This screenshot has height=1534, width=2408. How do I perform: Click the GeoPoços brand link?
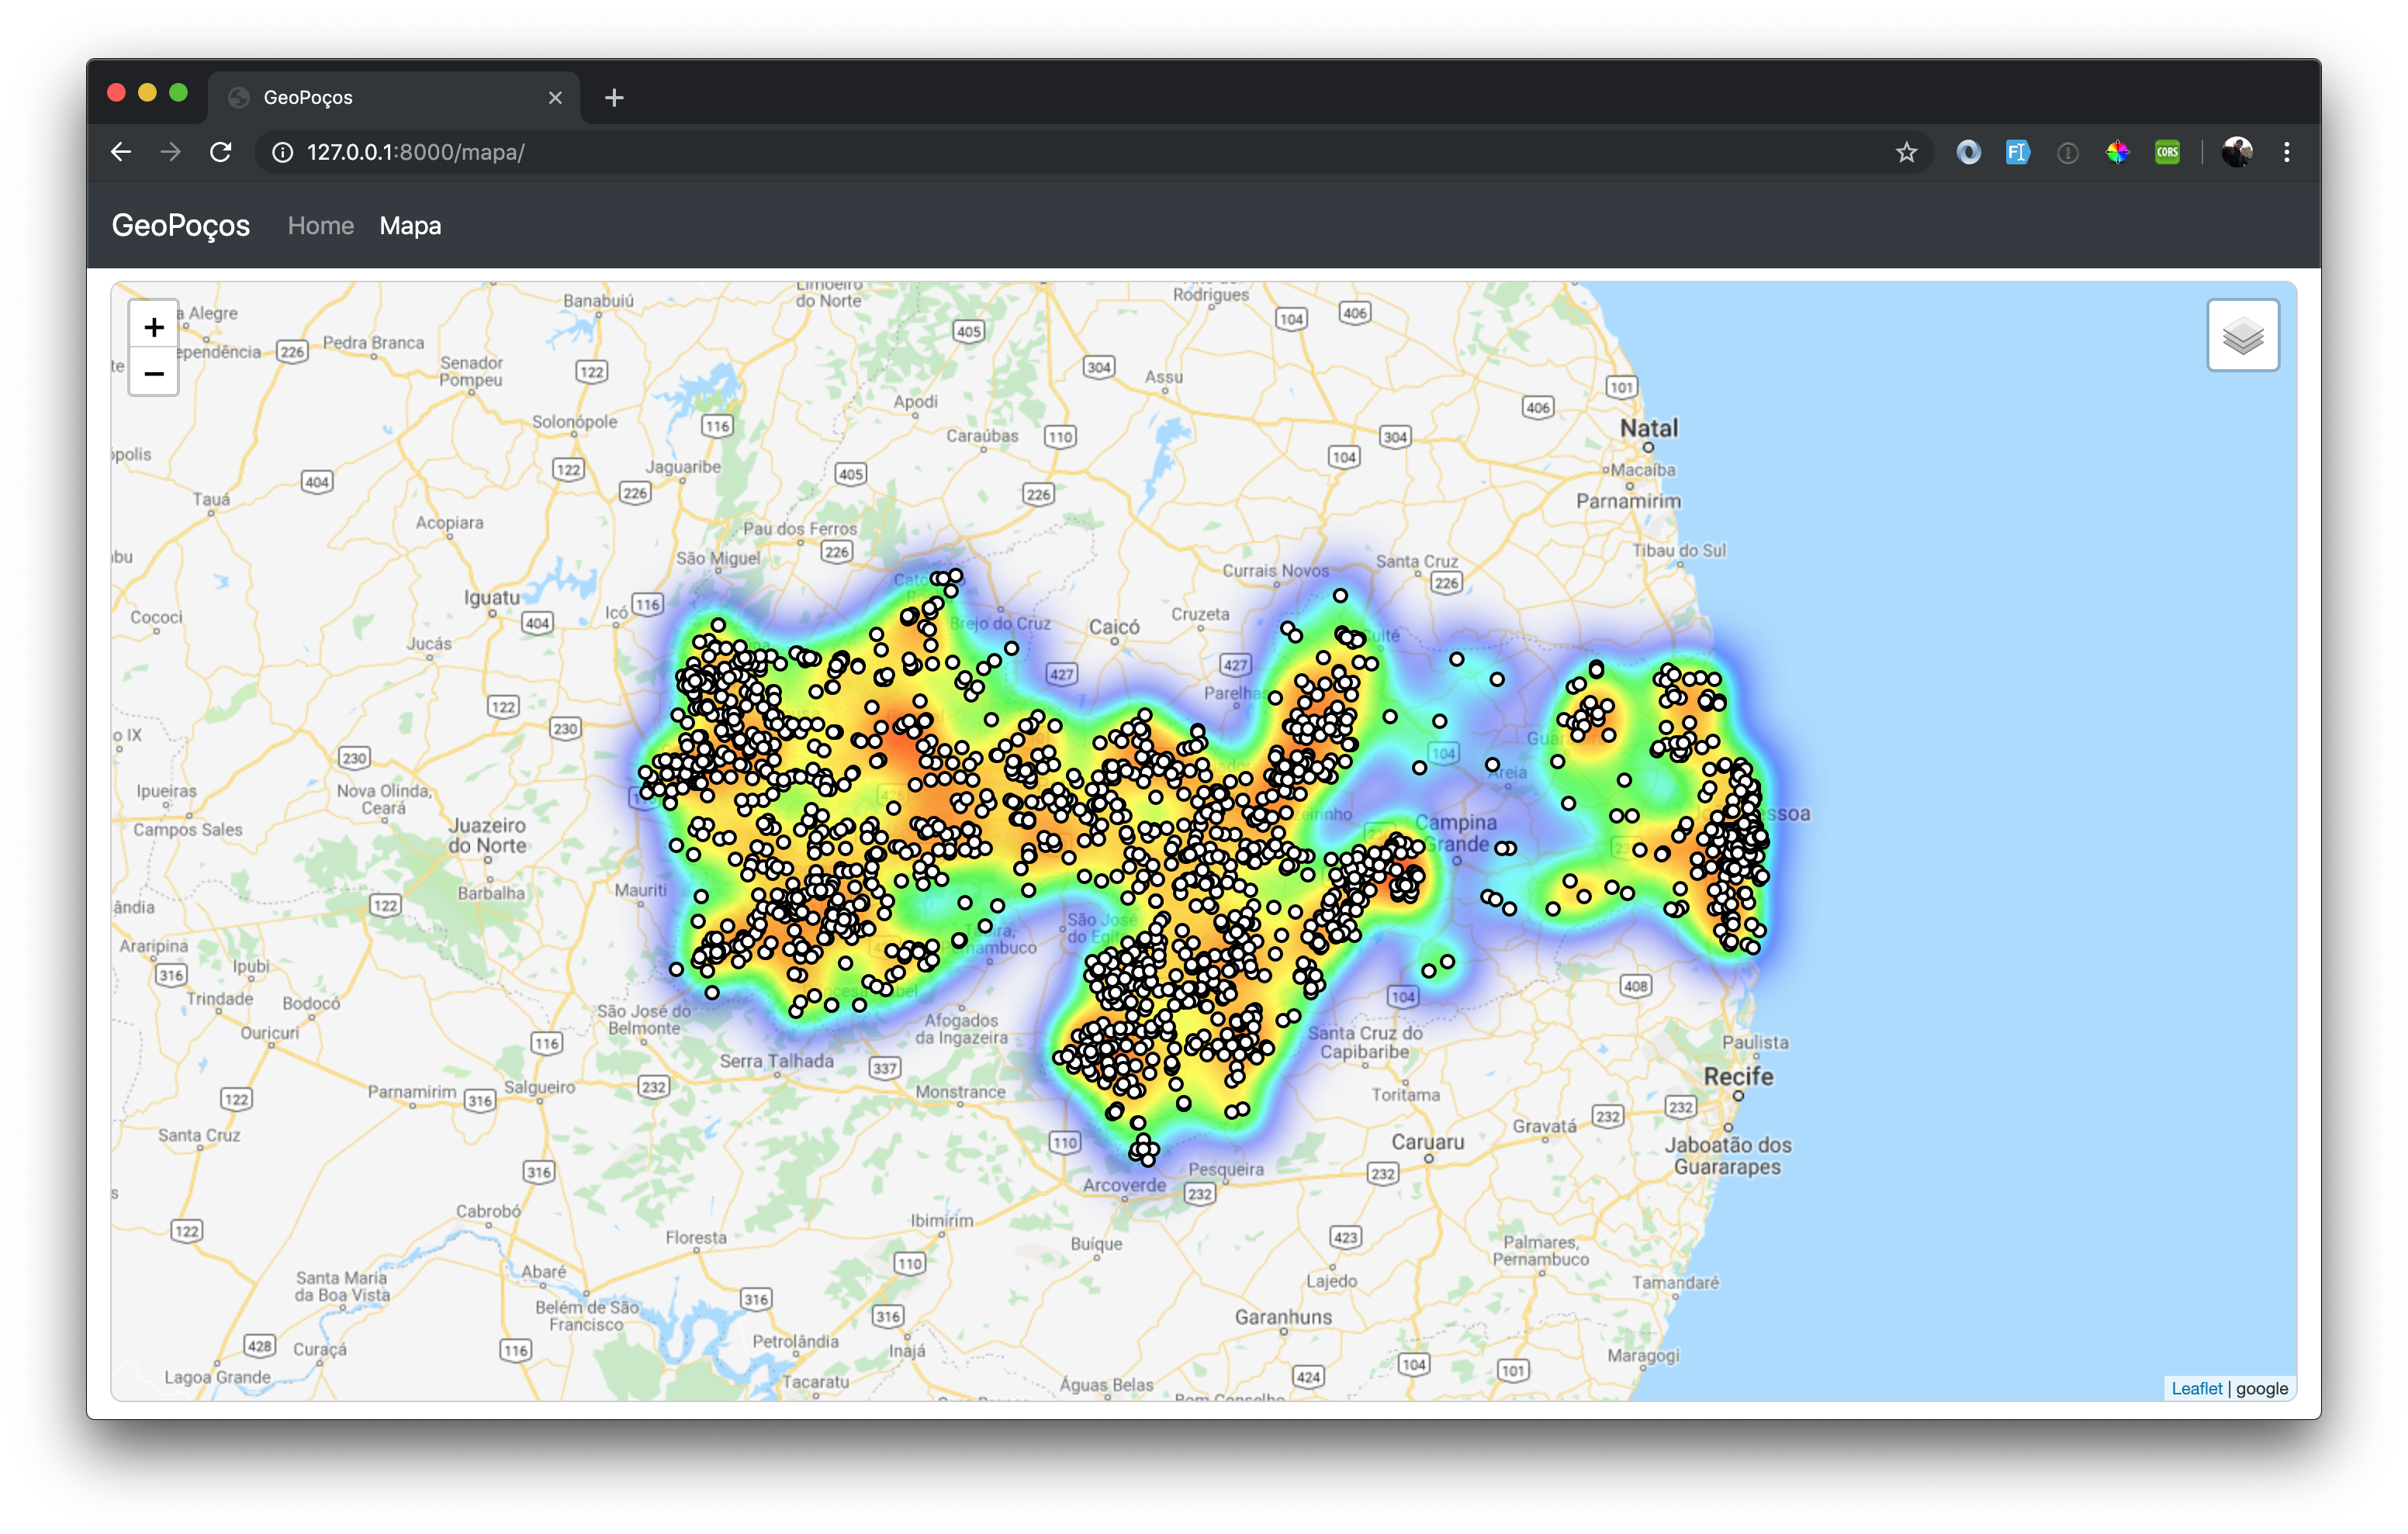pos(181,226)
